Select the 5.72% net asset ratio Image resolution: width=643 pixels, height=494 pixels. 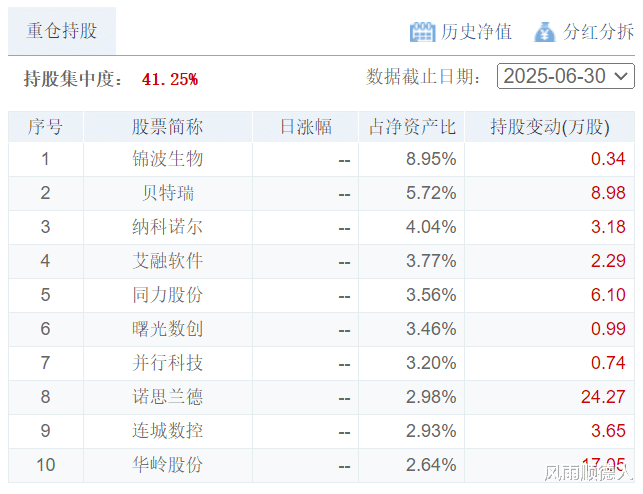pyautogui.click(x=431, y=193)
